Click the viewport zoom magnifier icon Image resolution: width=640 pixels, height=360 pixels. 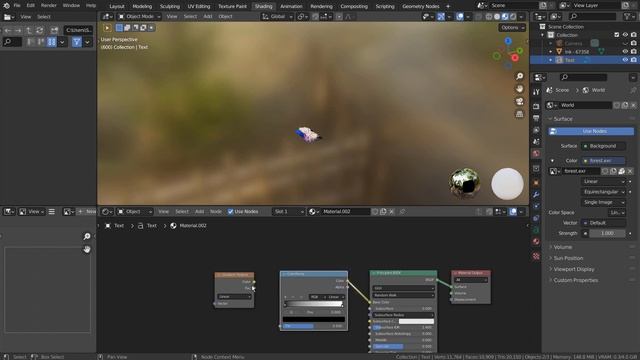(x=519, y=76)
